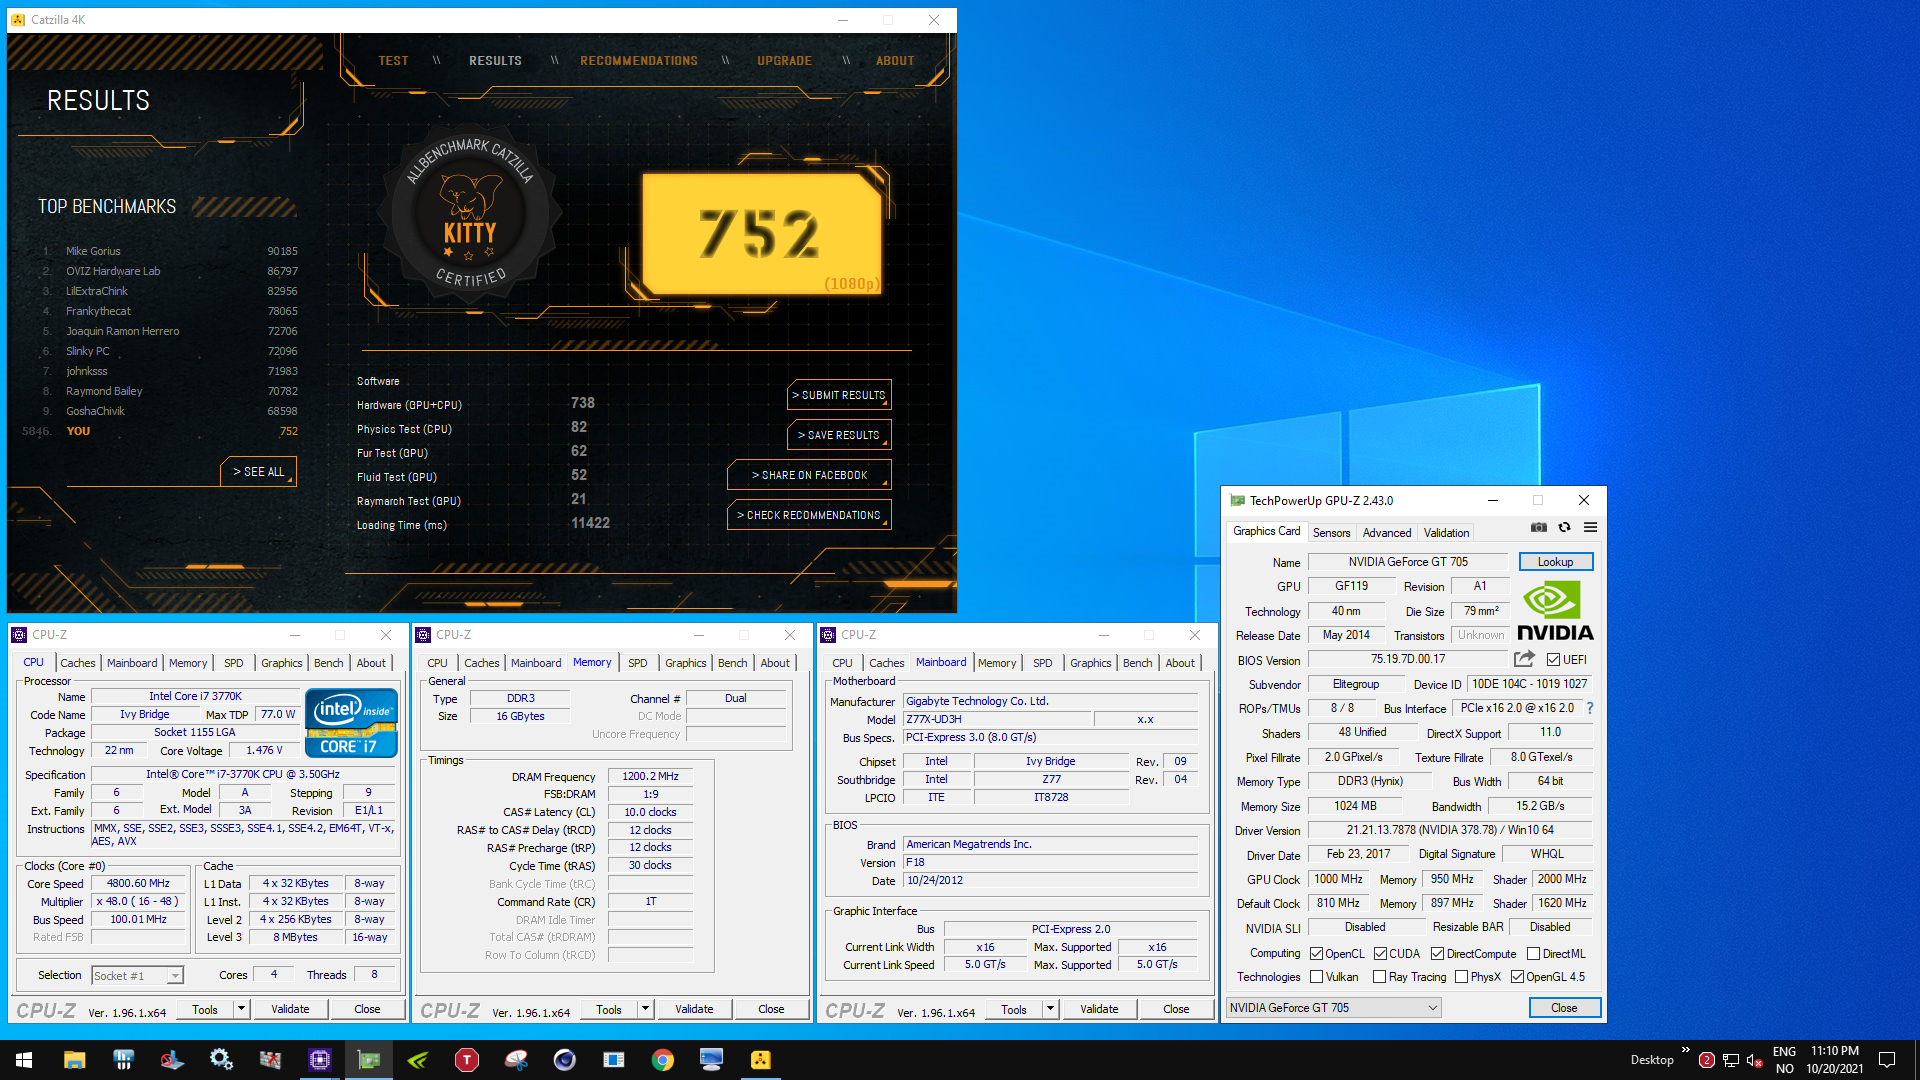Viewport: 1920px width, 1080px height.
Task: Click the CPU-Z purple chip taskbar icon
Action: pos(320,1060)
